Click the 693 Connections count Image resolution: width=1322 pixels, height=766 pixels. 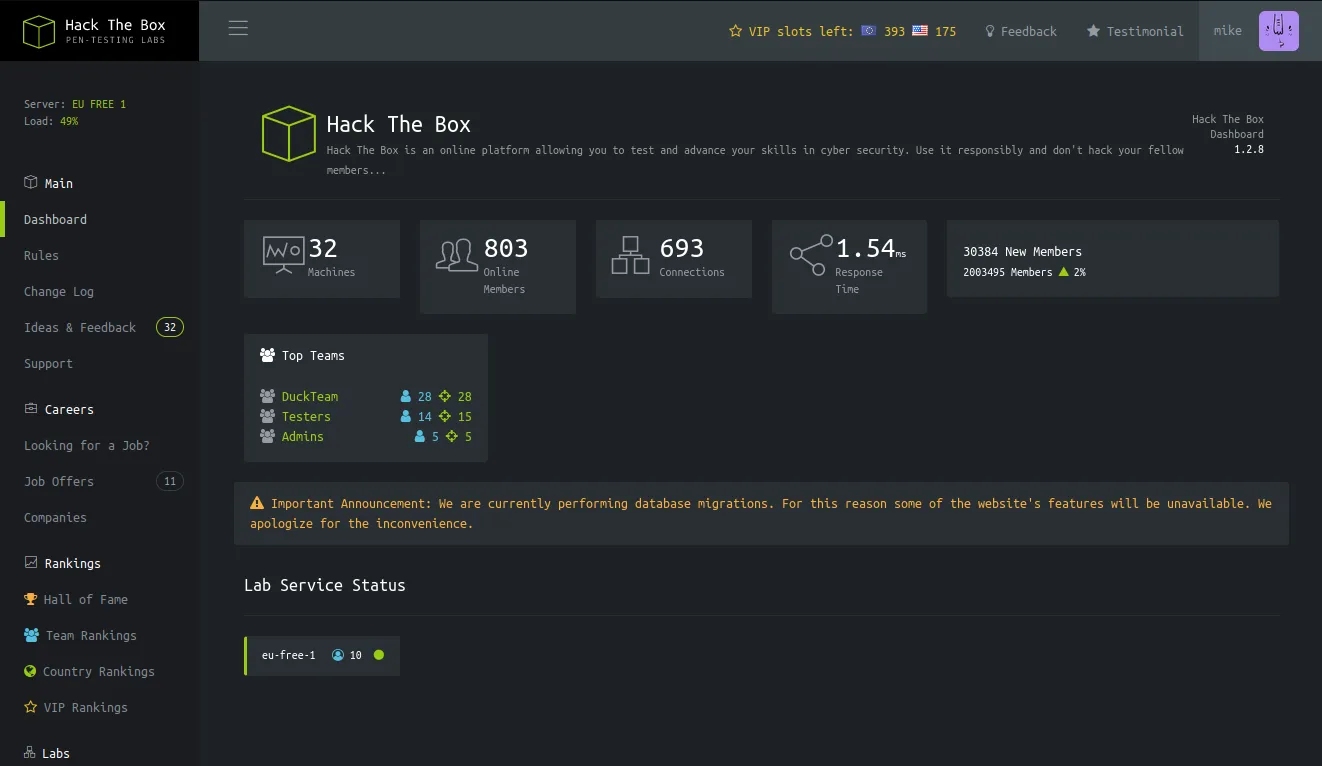(682, 248)
